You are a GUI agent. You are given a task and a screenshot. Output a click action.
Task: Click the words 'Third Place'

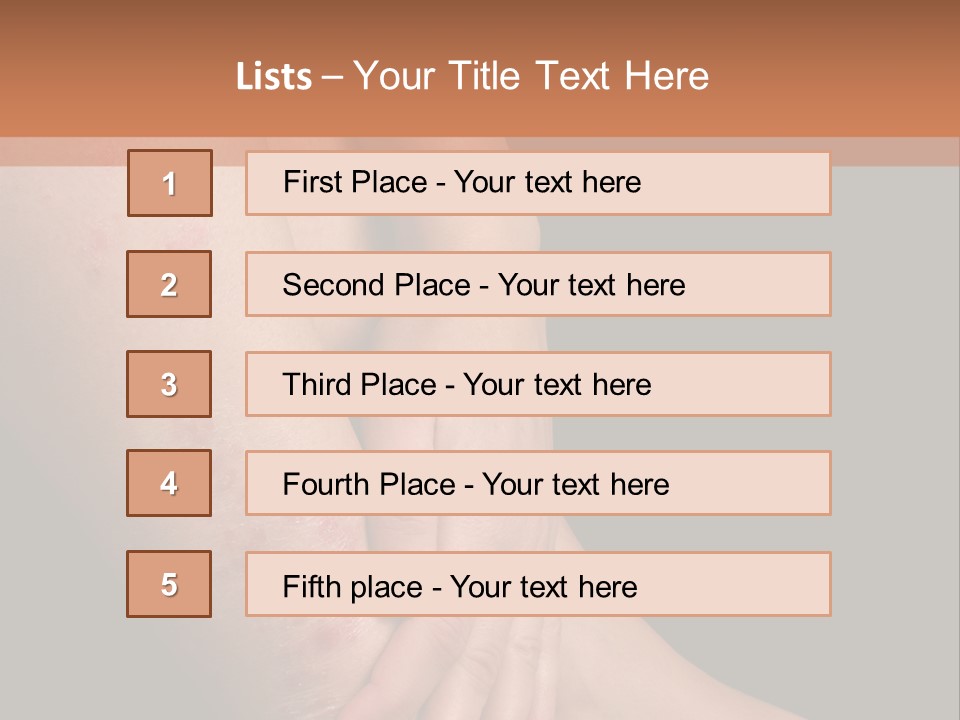[x=359, y=384]
